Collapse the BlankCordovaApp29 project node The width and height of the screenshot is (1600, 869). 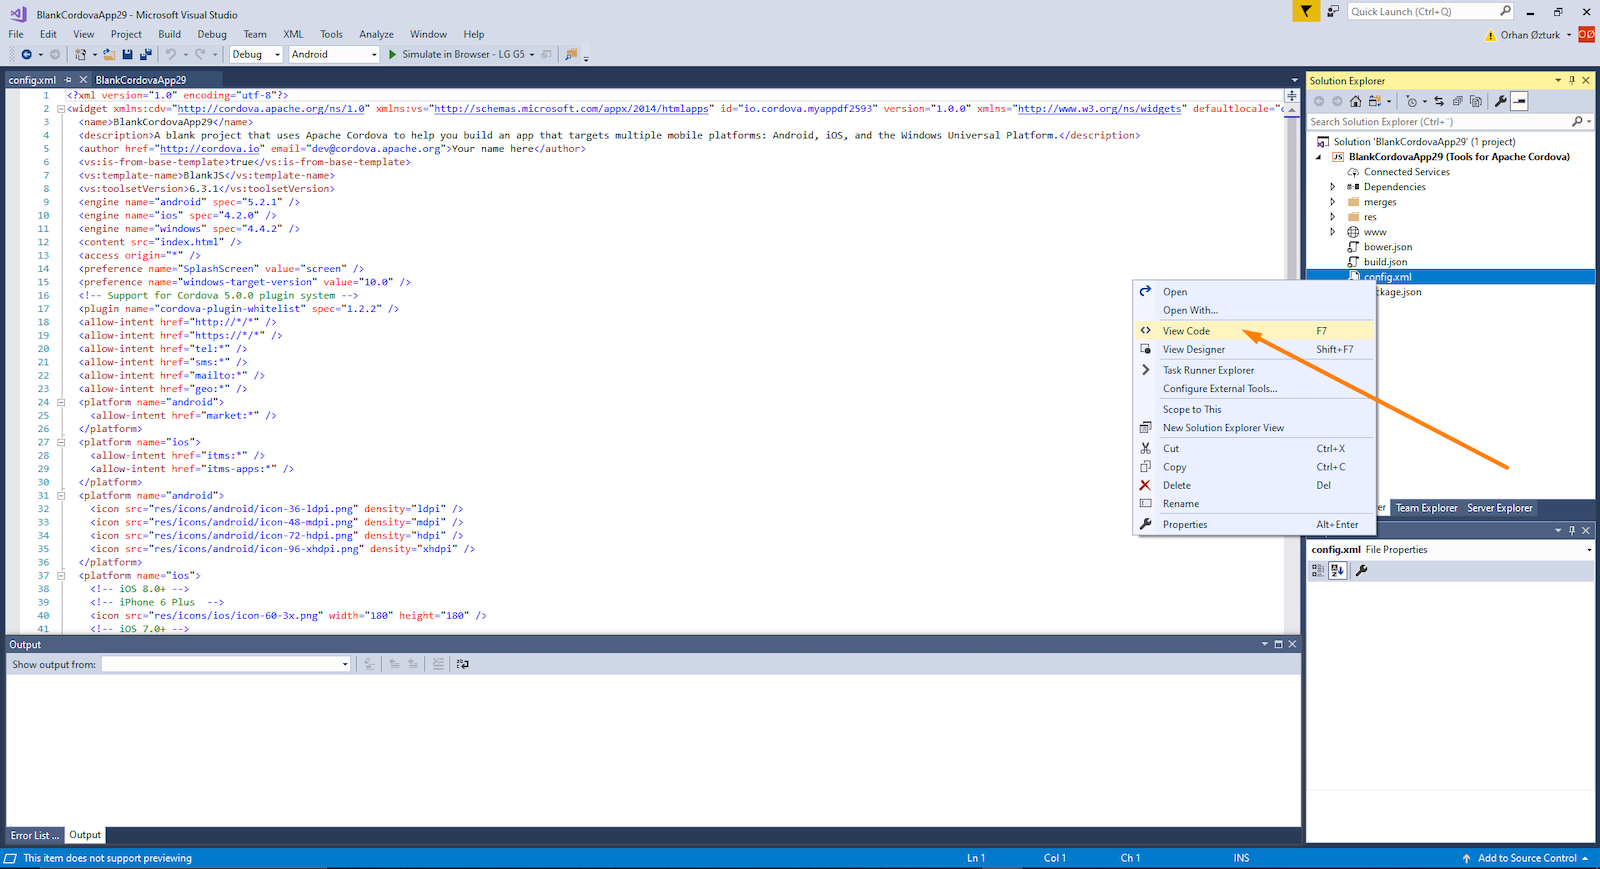pyautogui.click(x=1318, y=157)
